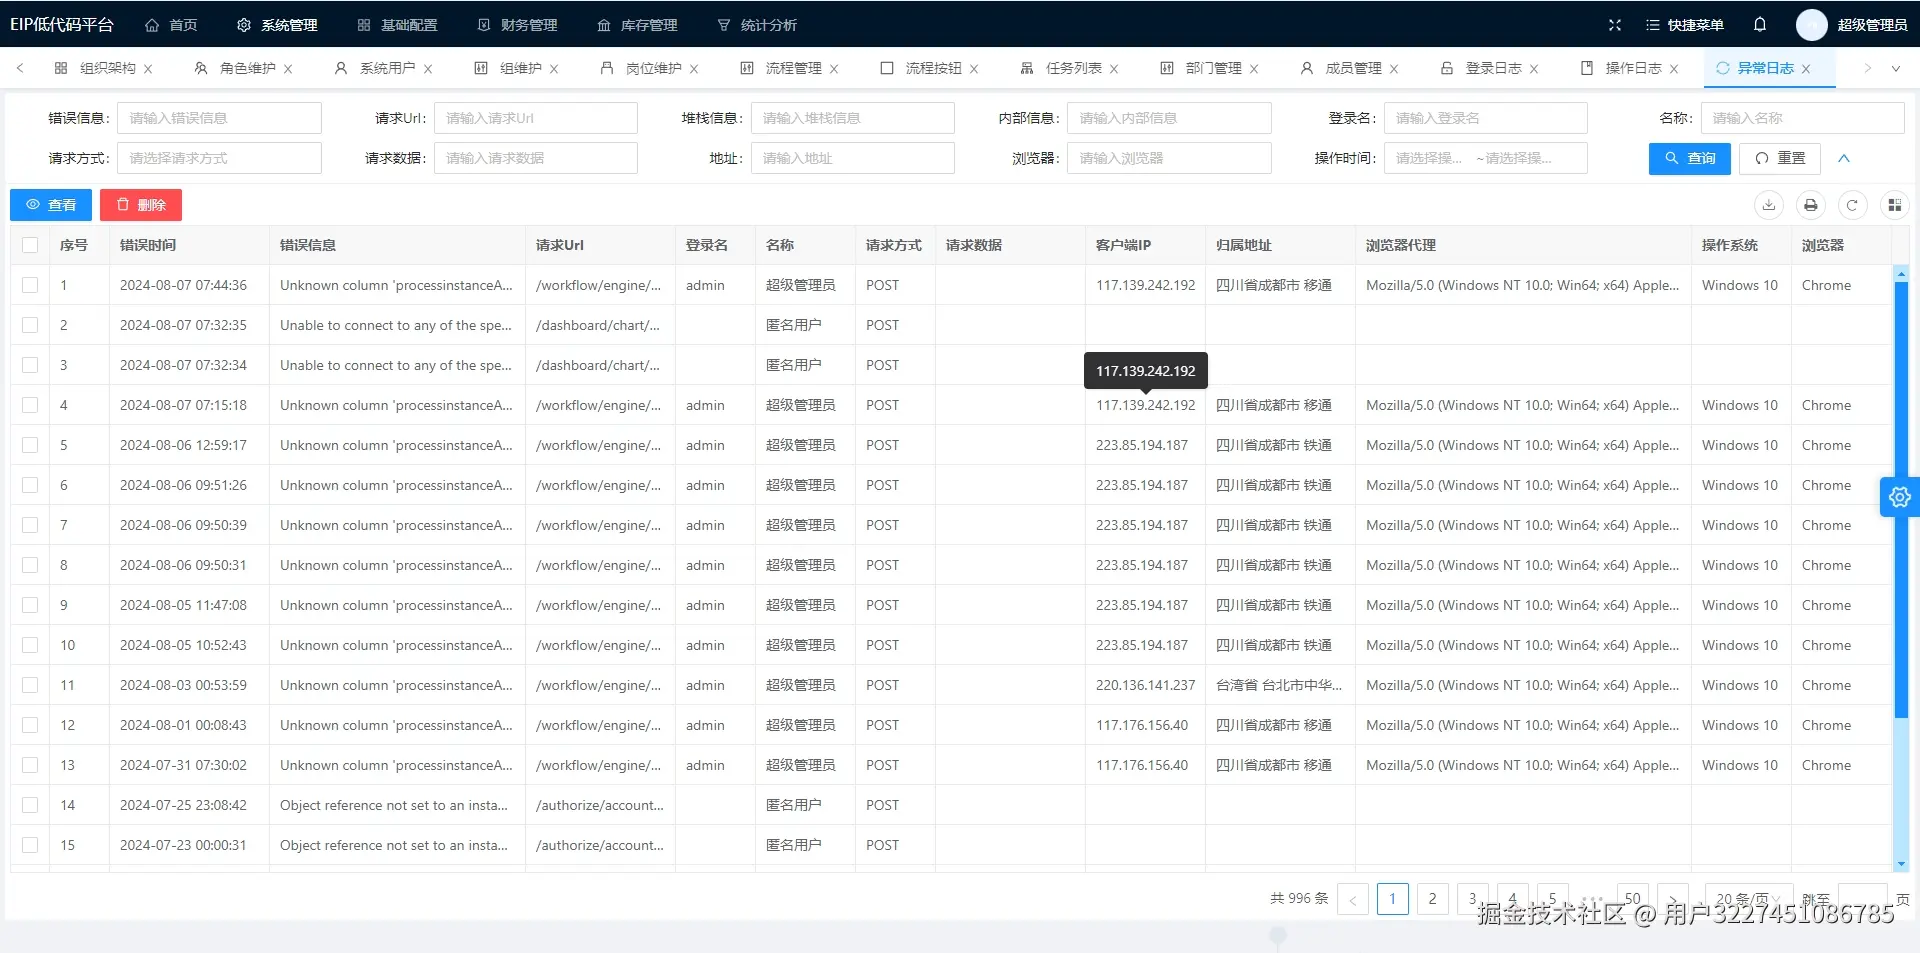The image size is (1920, 953).
Task: Click the blue 查询 search button
Action: pos(1689,158)
